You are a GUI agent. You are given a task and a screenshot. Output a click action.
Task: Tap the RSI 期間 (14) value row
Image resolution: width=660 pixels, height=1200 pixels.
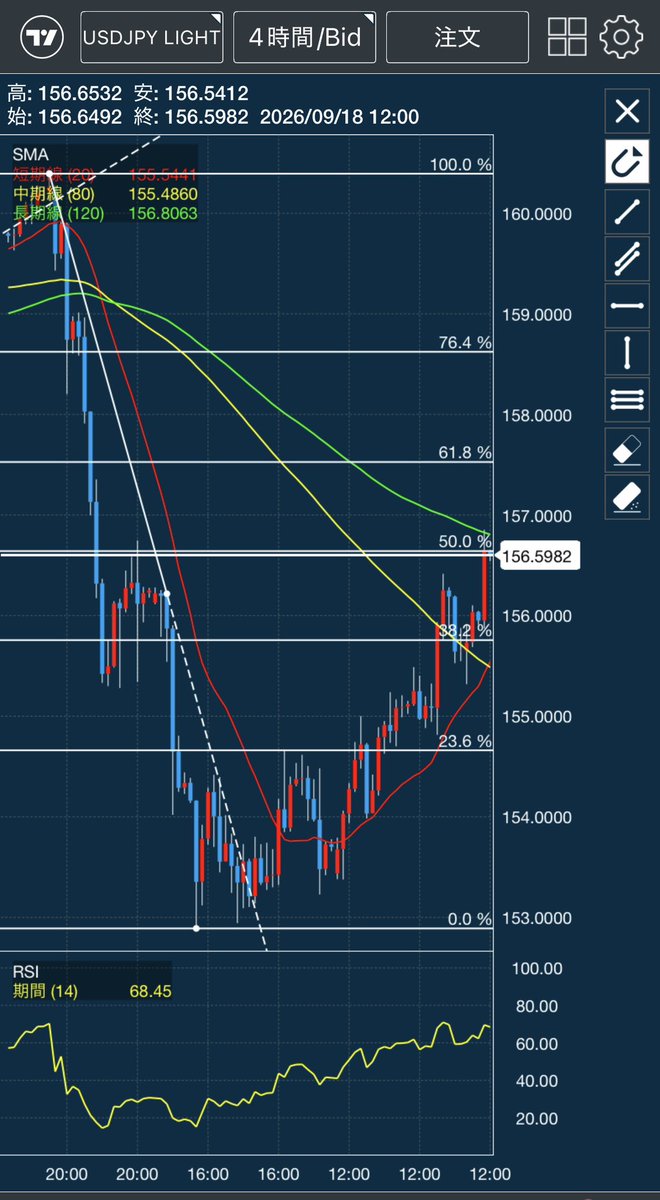(90, 991)
